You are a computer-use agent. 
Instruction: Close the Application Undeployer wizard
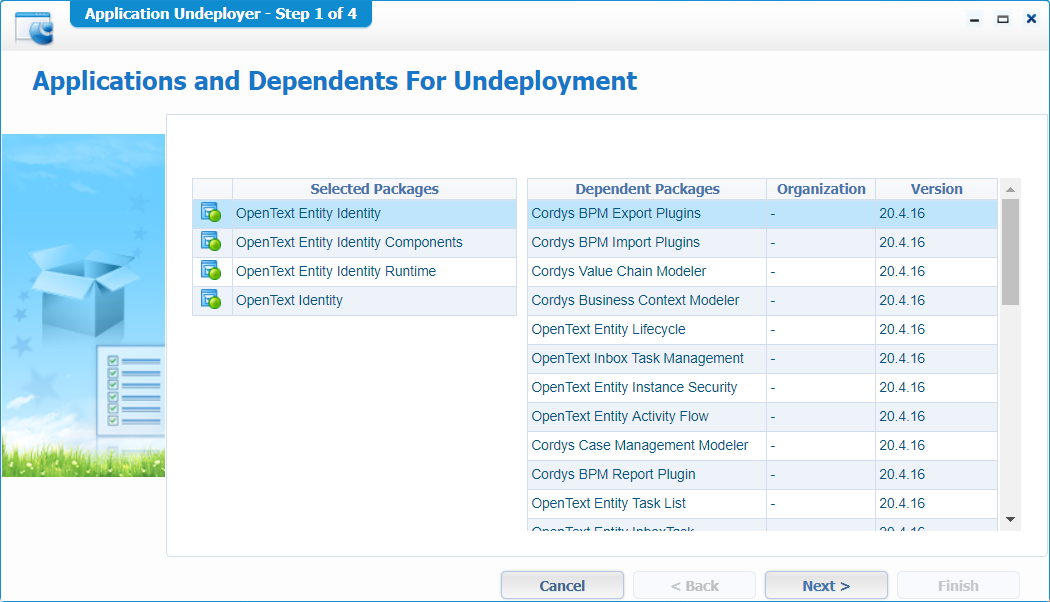point(1031,19)
